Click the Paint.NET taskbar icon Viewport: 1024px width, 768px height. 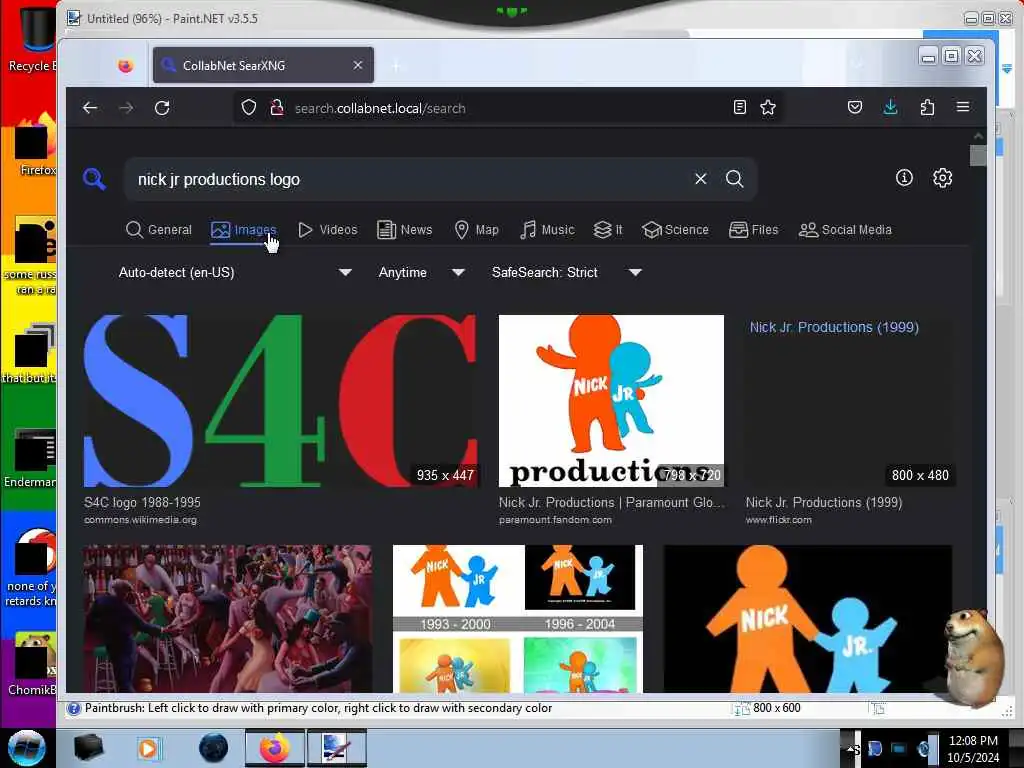point(336,748)
